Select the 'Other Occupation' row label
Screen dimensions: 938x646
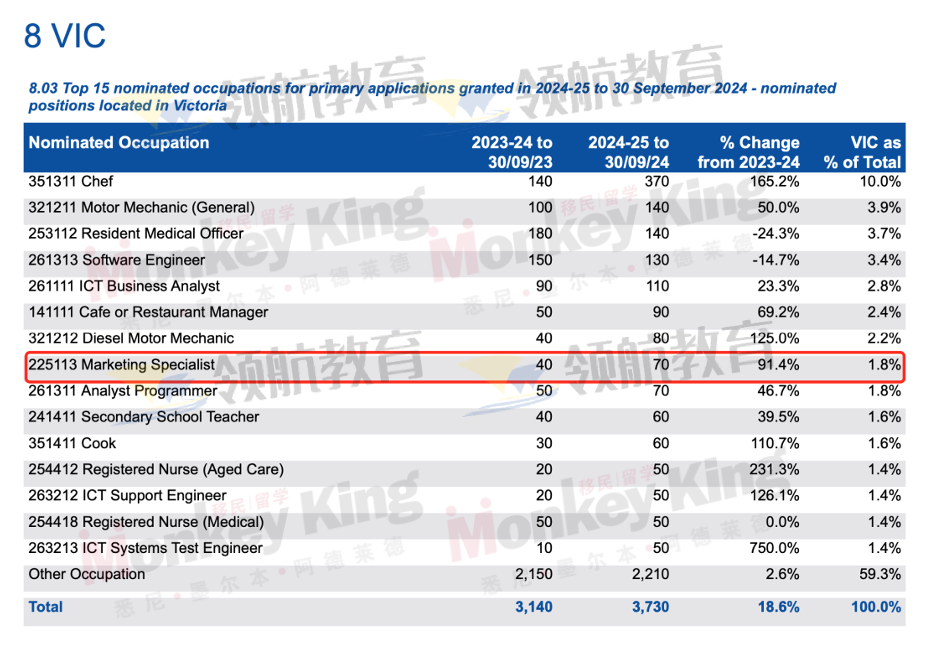87,574
